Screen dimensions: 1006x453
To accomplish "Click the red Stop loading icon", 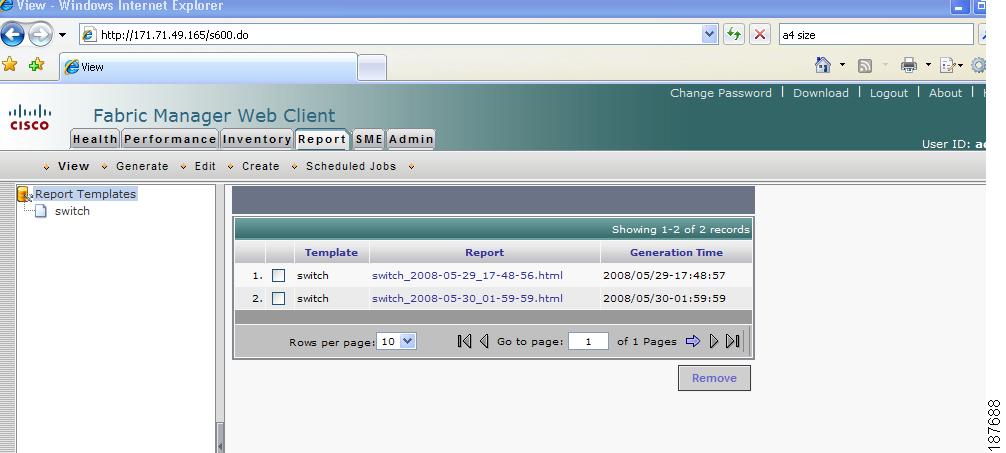I will coord(760,35).
